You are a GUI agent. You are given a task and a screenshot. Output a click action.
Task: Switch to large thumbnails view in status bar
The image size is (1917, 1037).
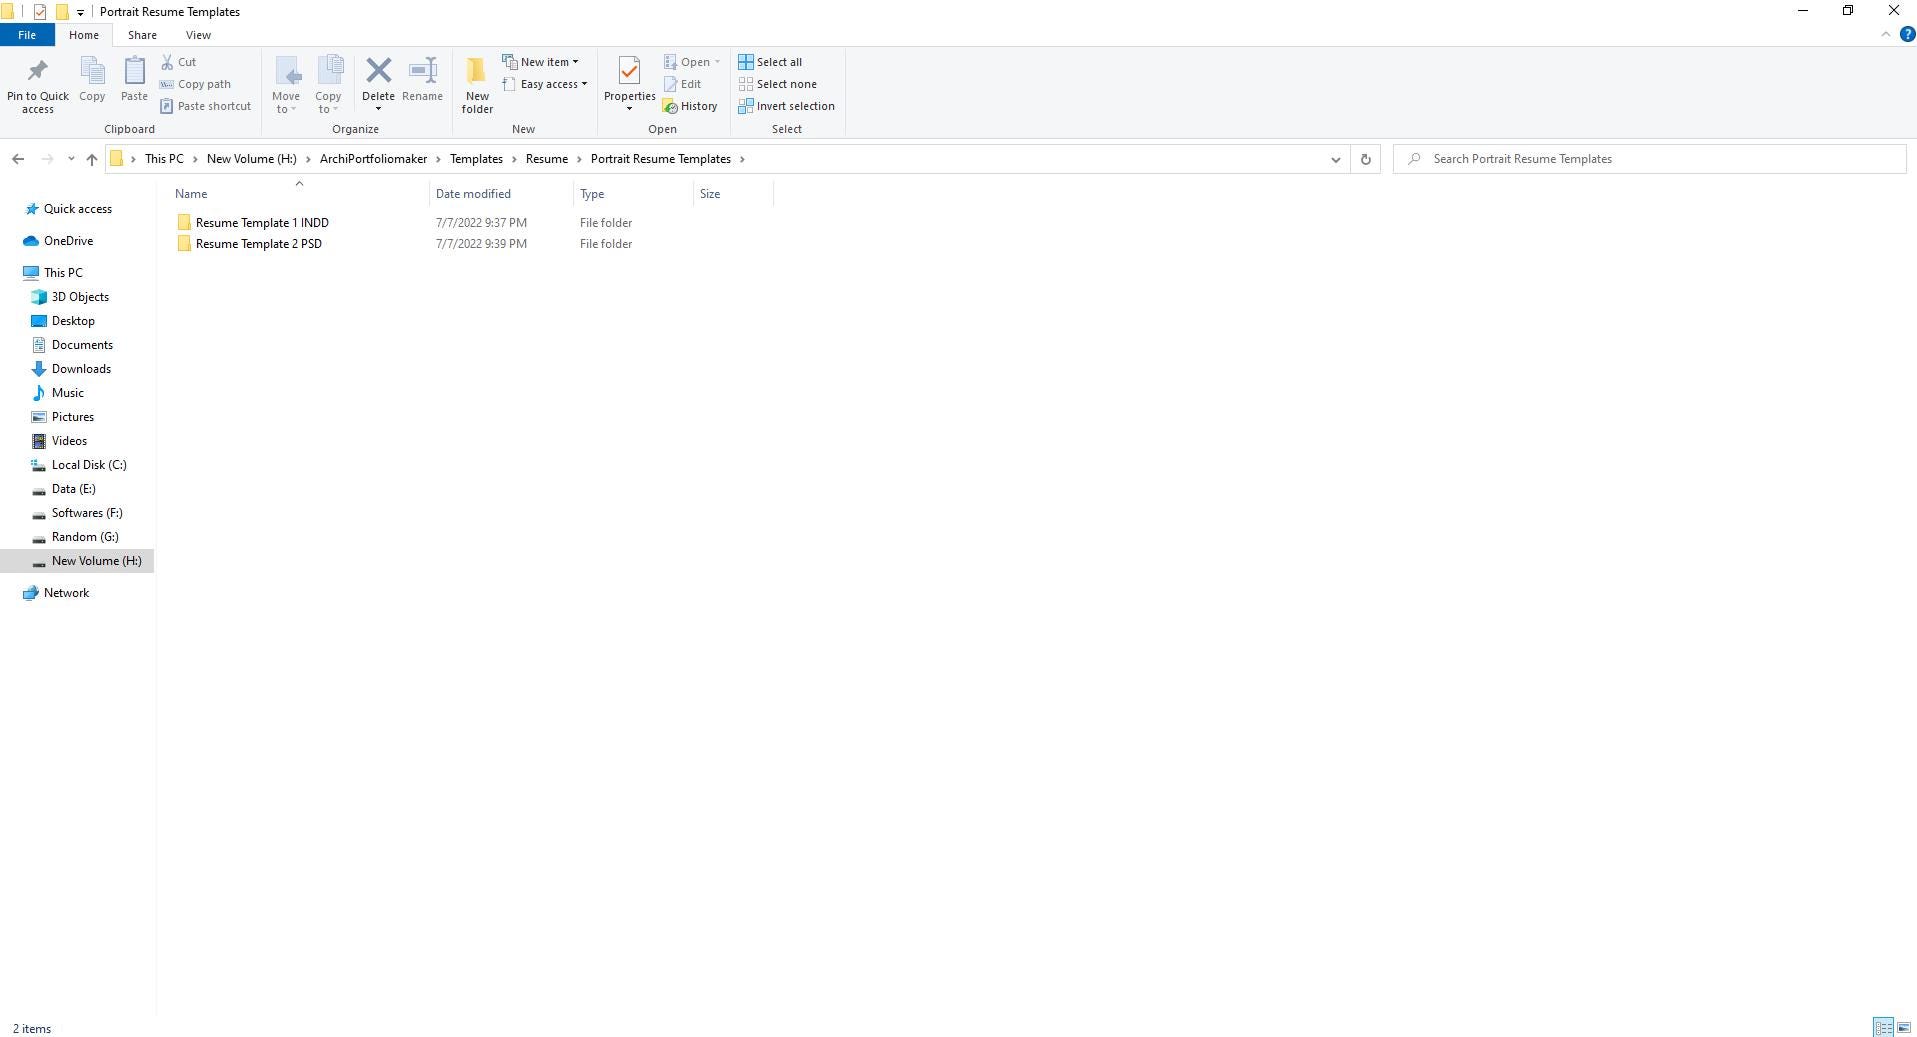(1903, 1028)
